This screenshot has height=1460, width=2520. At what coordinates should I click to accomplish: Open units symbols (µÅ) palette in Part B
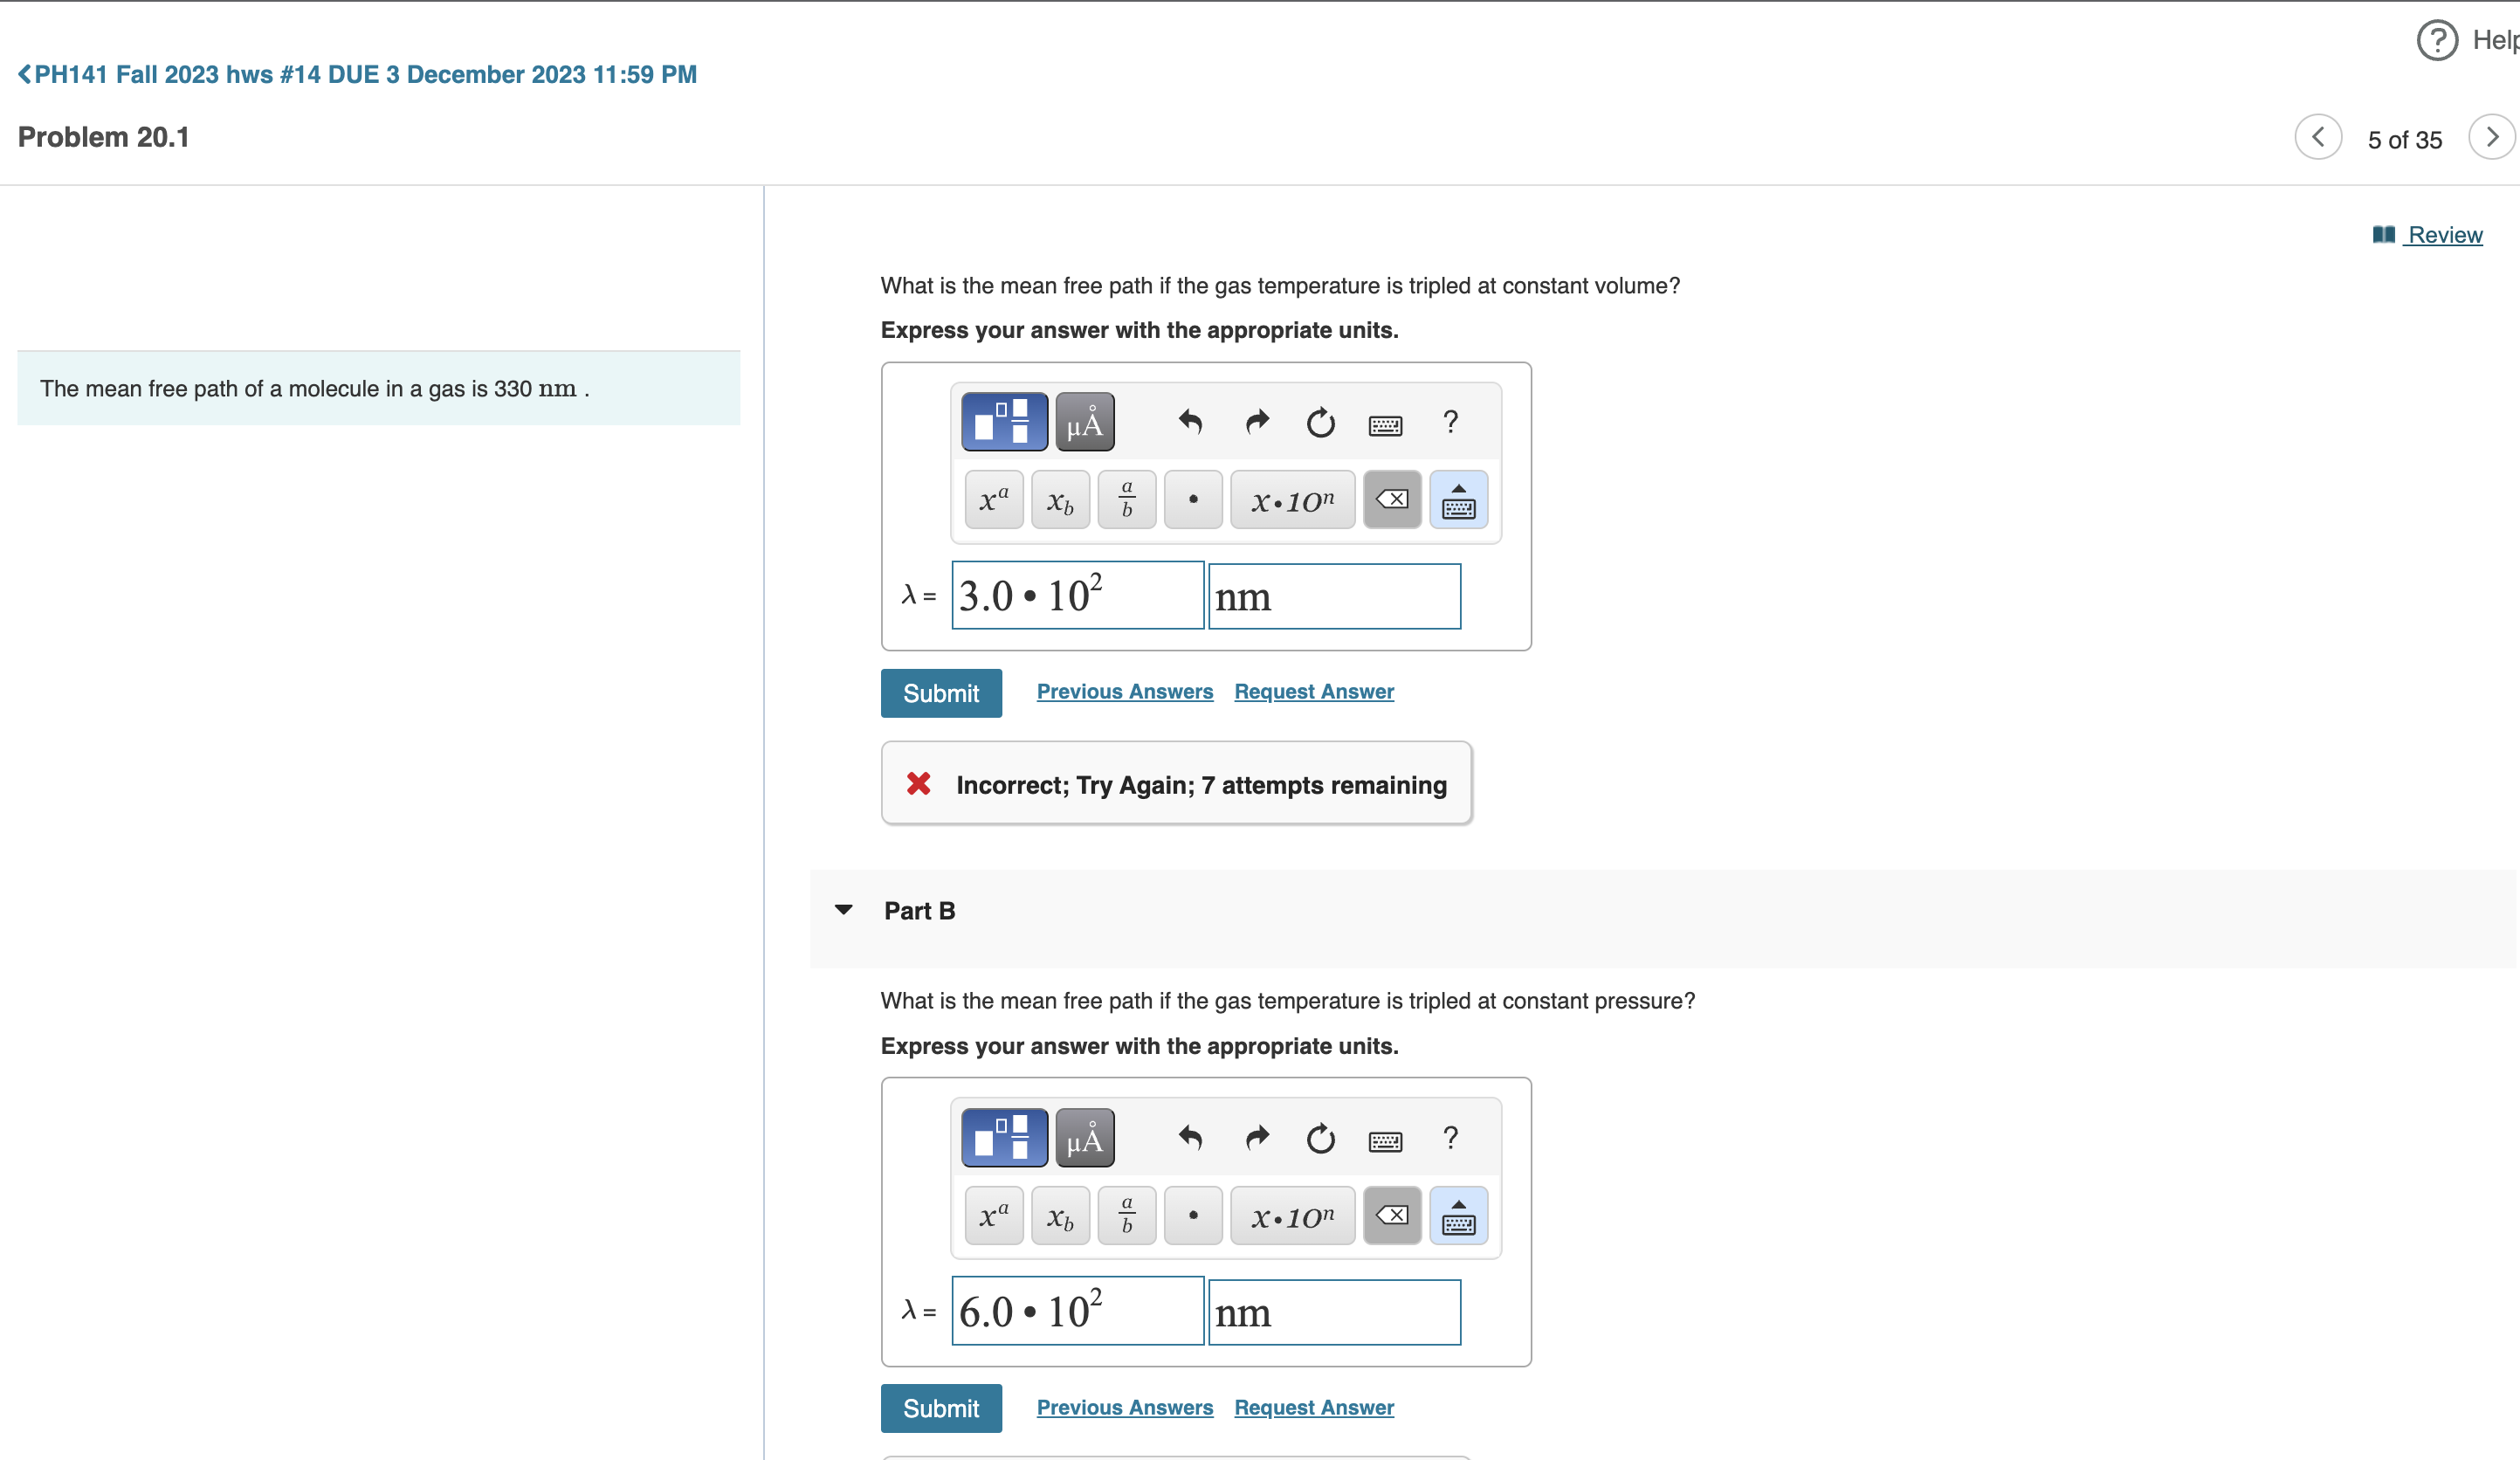pyautogui.click(x=1085, y=1138)
